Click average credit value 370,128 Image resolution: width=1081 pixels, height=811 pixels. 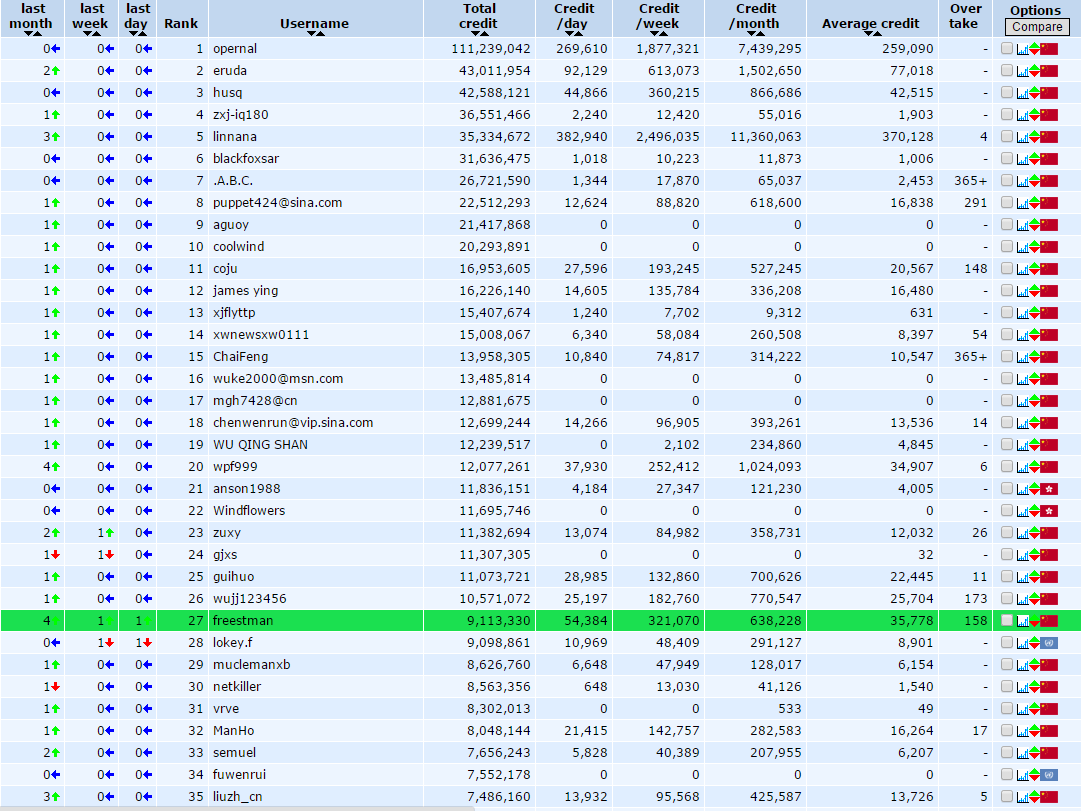(x=907, y=137)
